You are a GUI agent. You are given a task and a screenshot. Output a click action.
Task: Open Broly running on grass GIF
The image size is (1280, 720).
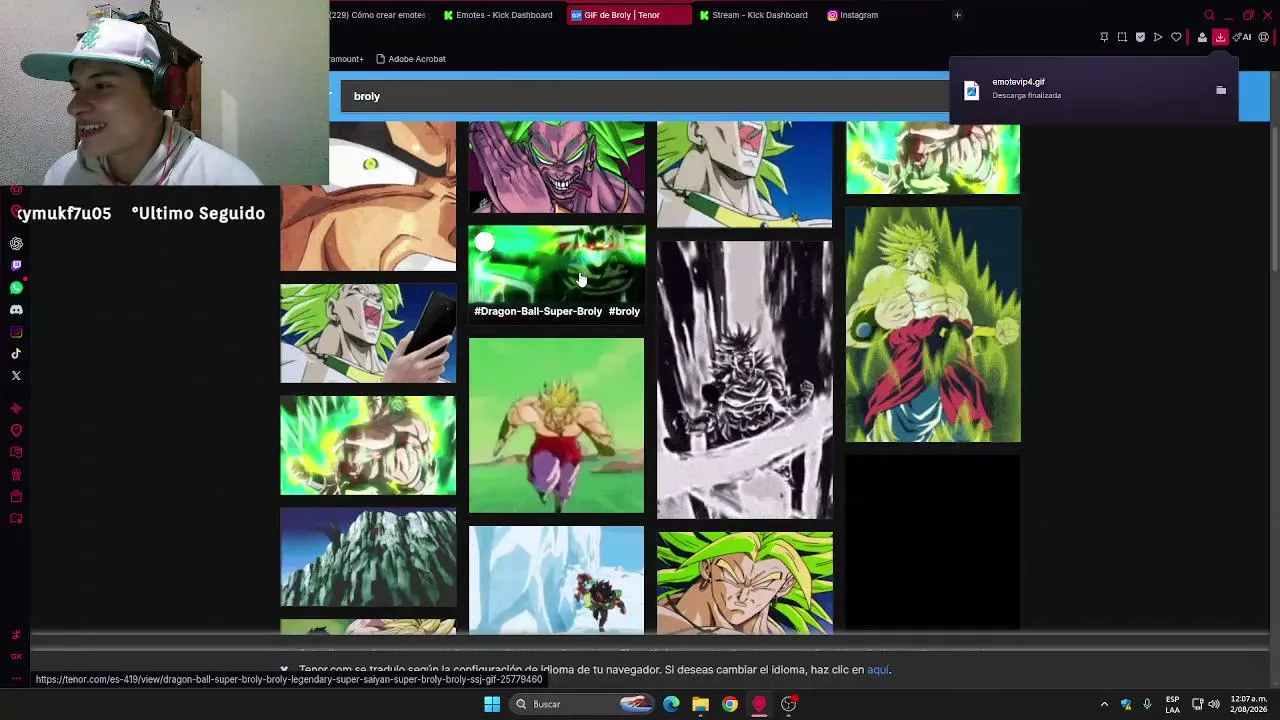556,426
